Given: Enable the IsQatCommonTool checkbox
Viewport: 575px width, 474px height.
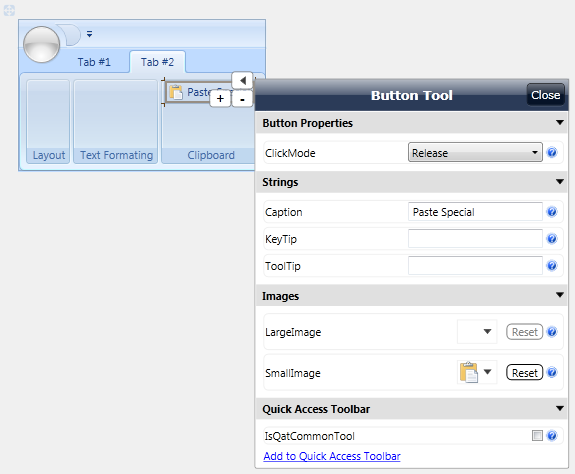Looking at the screenshot, I should (x=537, y=436).
